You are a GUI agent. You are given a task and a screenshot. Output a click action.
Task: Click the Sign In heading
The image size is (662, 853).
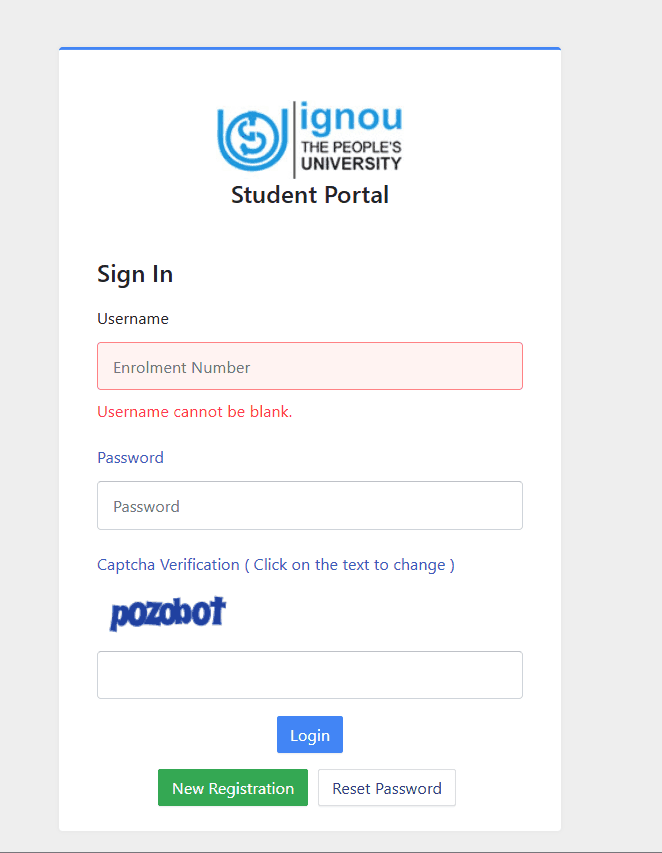135,274
